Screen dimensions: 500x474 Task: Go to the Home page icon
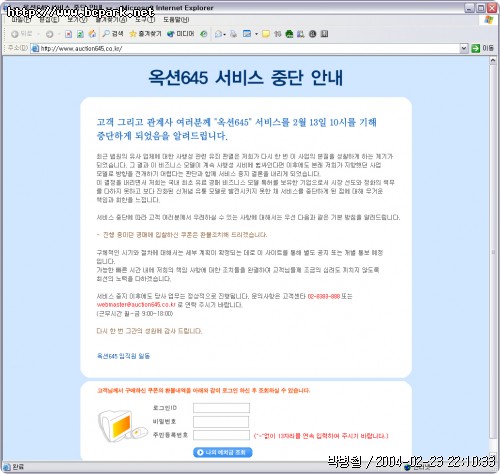point(92,34)
